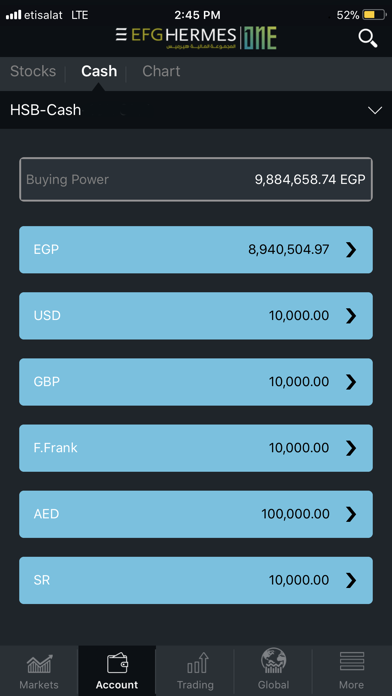Open the AED 100,000.00 row
392x696 pixels.
pos(196,514)
